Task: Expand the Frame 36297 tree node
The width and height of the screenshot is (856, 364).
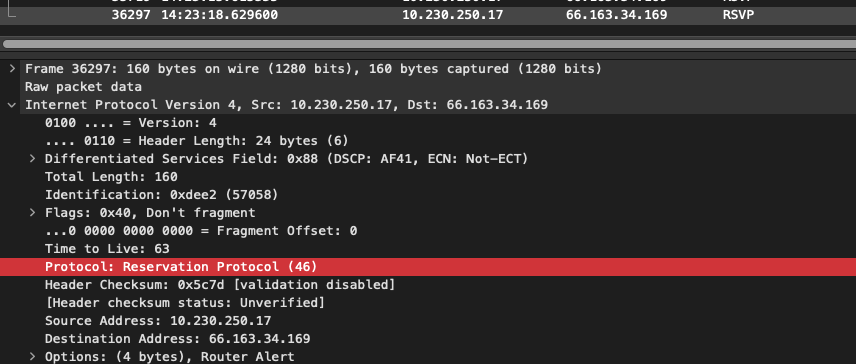Action: click(x=12, y=69)
